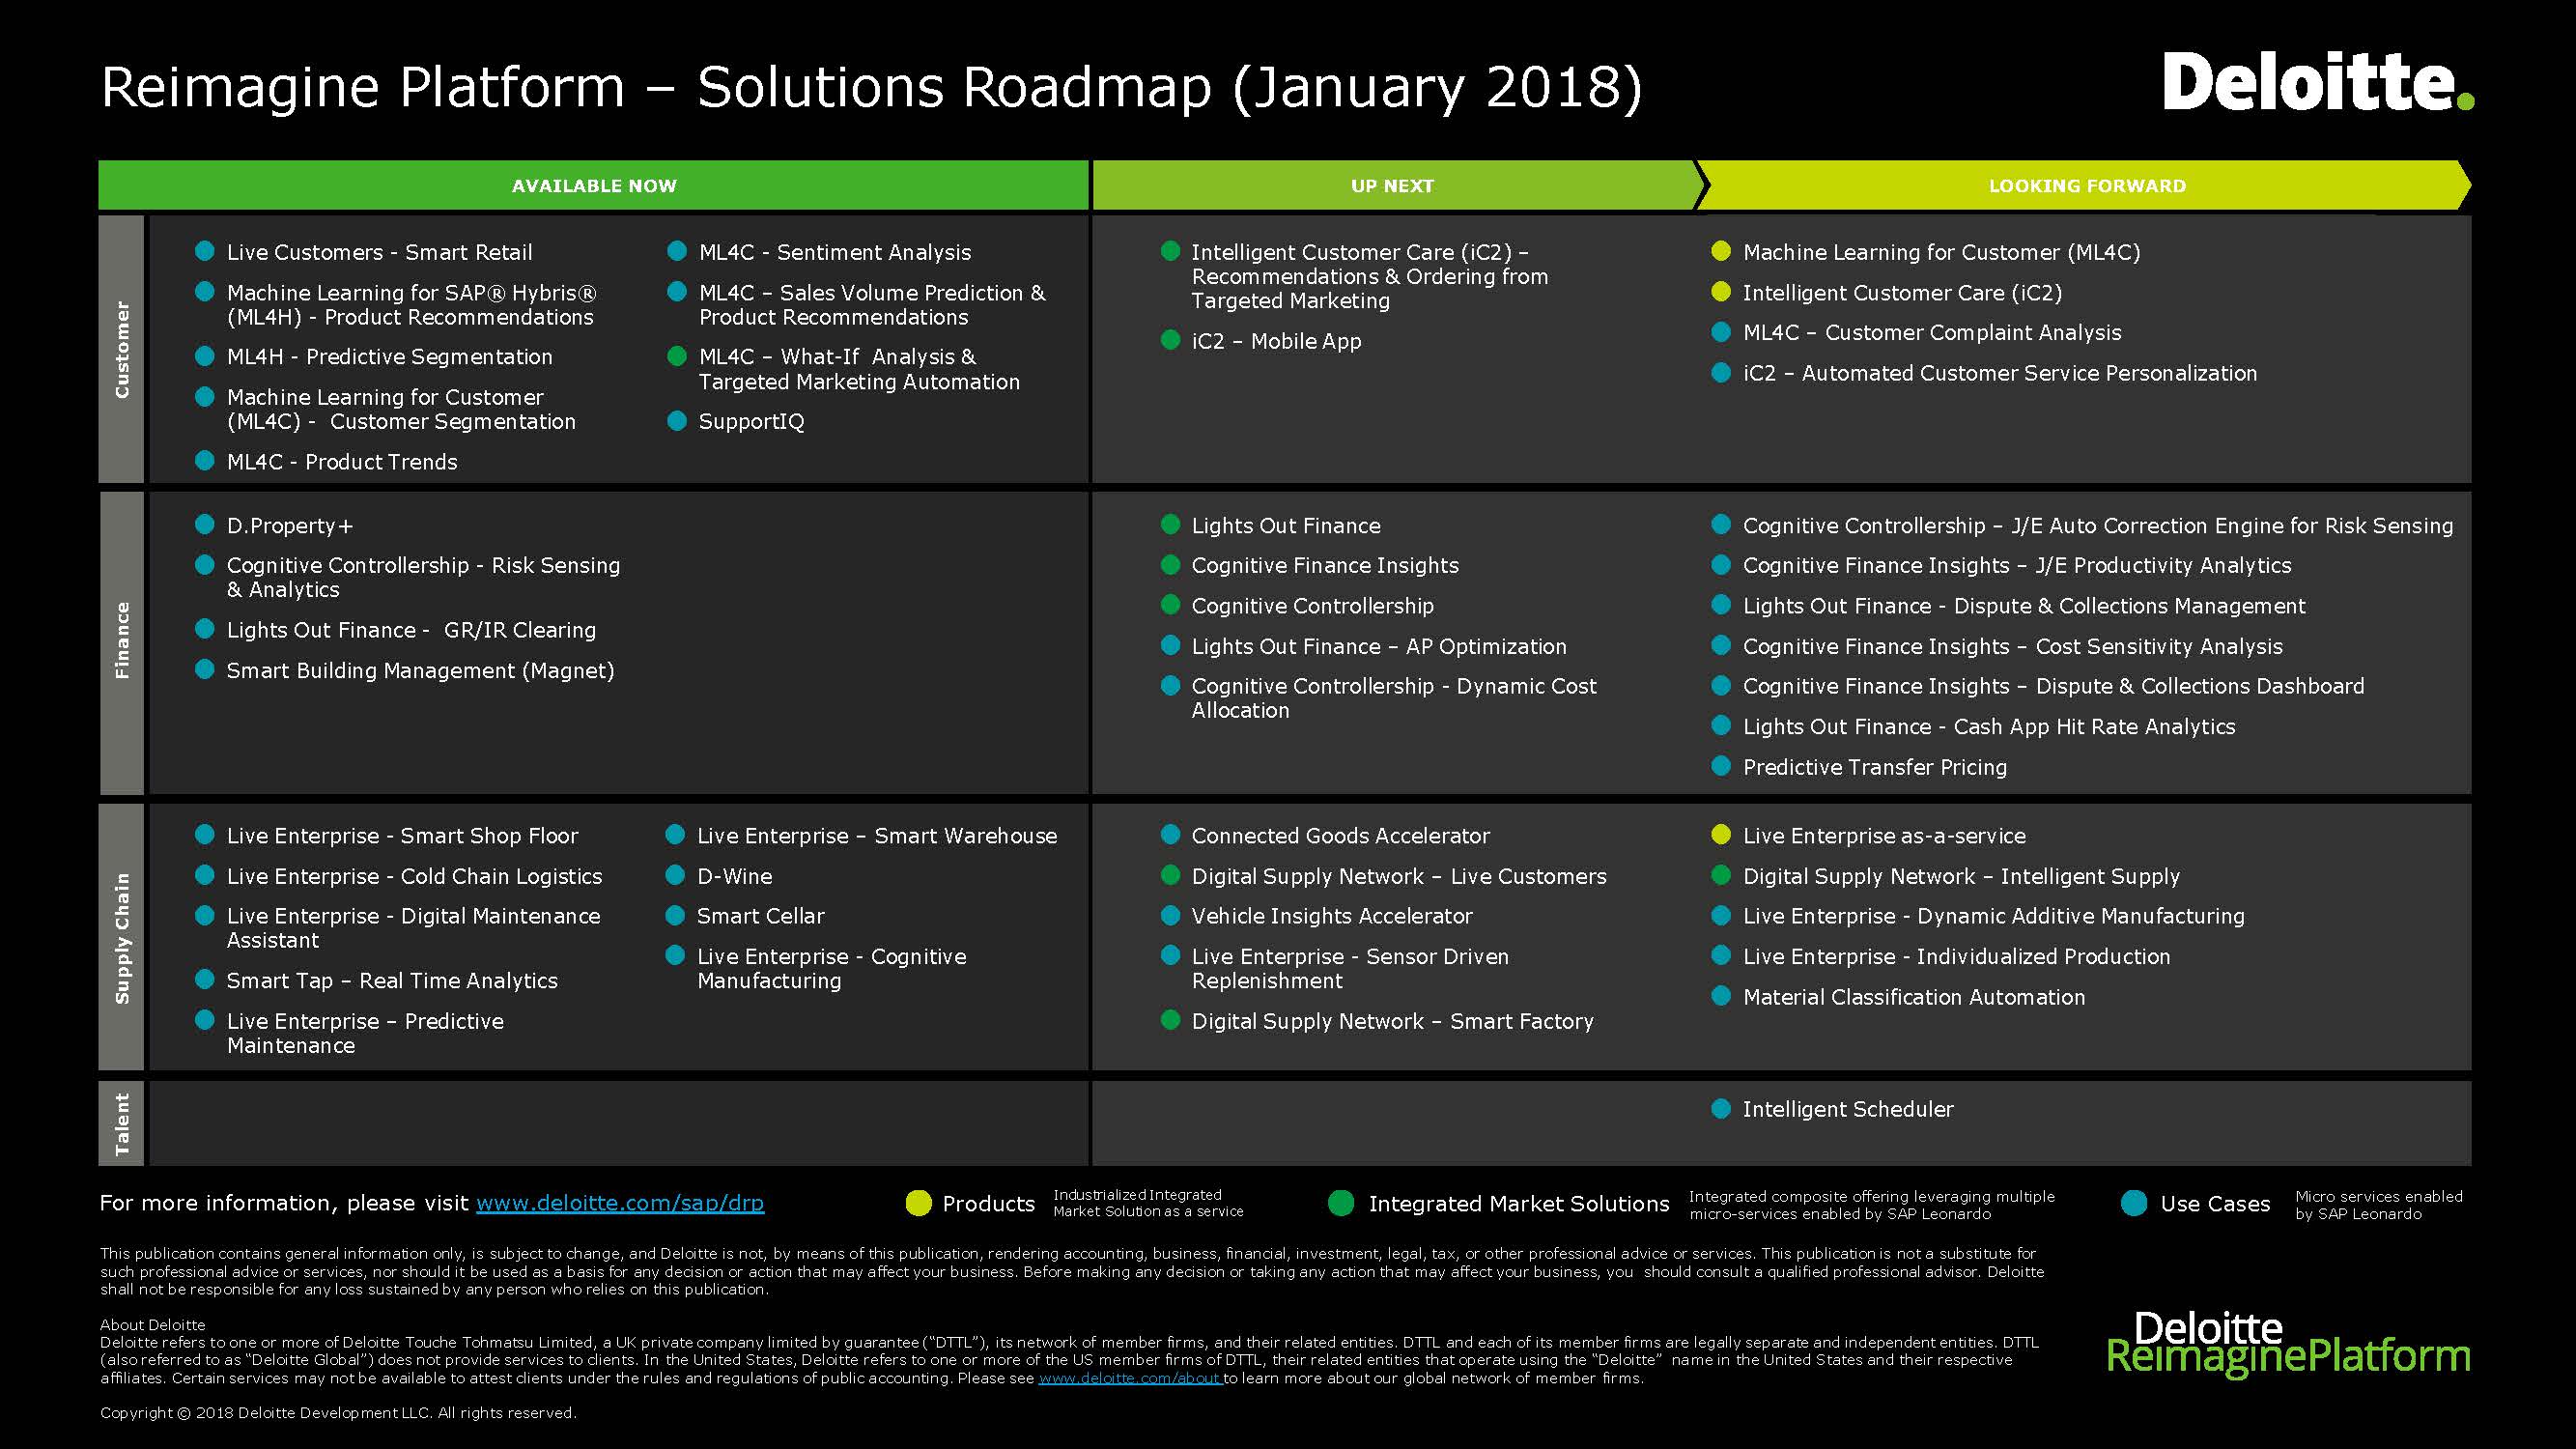Click bullet beside Smart Cellar
2576x1449 pixels.
tap(675, 914)
